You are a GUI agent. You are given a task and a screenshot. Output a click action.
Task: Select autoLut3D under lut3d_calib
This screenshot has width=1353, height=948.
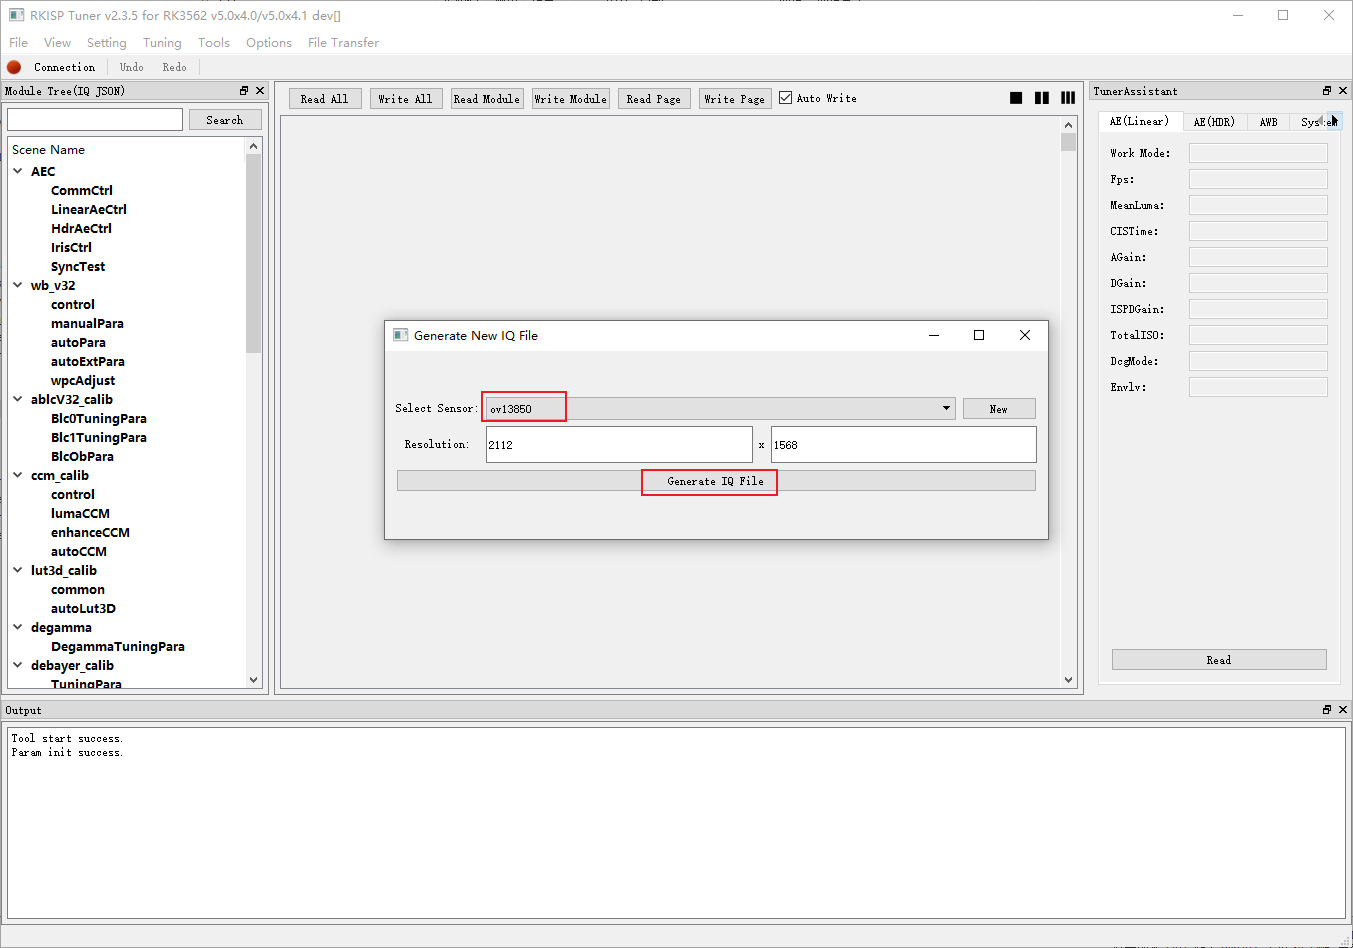pyautogui.click(x=83, y=608)
